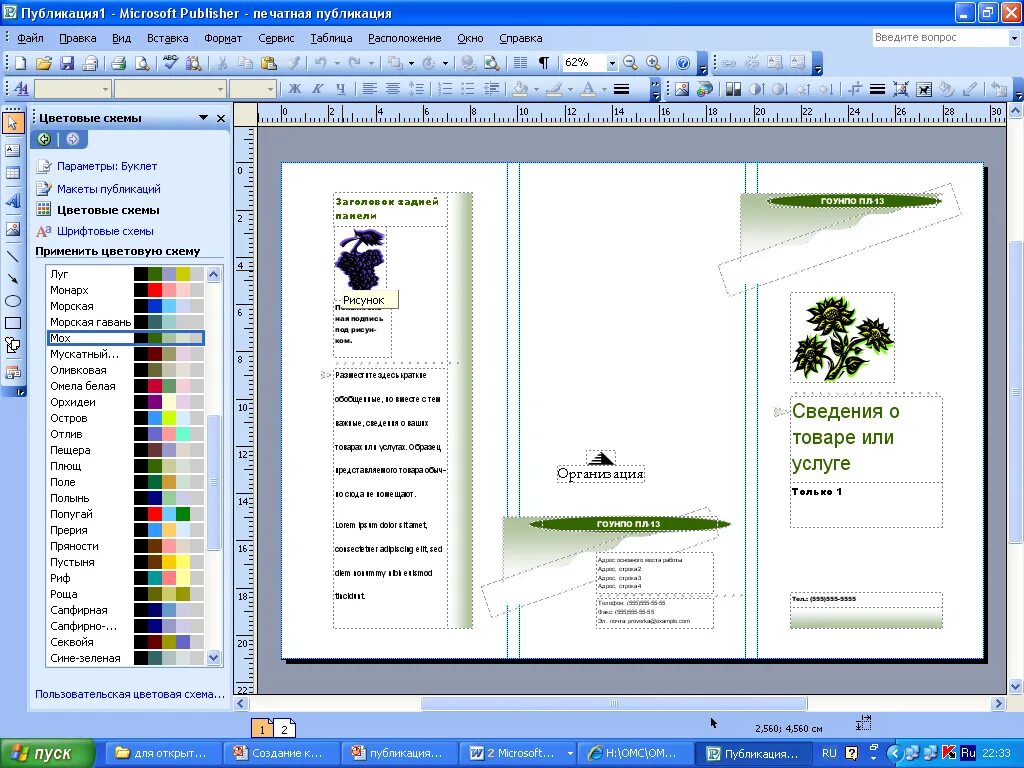This screenshot has width=1024, height=768.
Task: Open the Правка menu
Action: pos(78,38)
